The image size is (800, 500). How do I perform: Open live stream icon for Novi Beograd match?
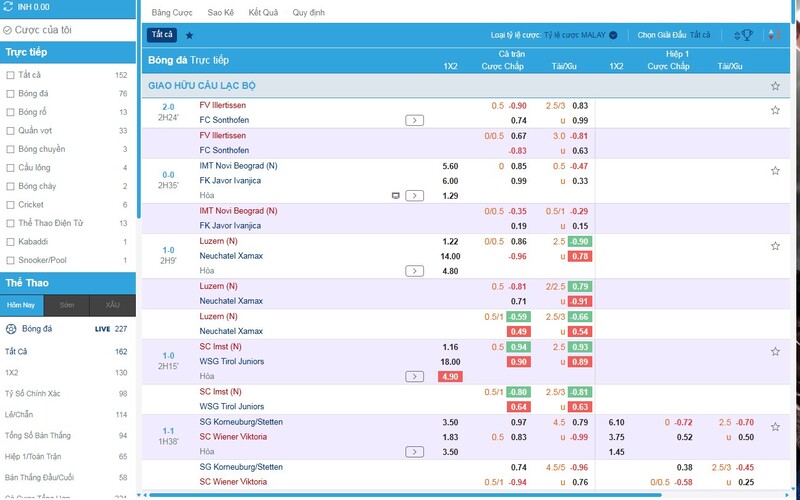point(395,195)
